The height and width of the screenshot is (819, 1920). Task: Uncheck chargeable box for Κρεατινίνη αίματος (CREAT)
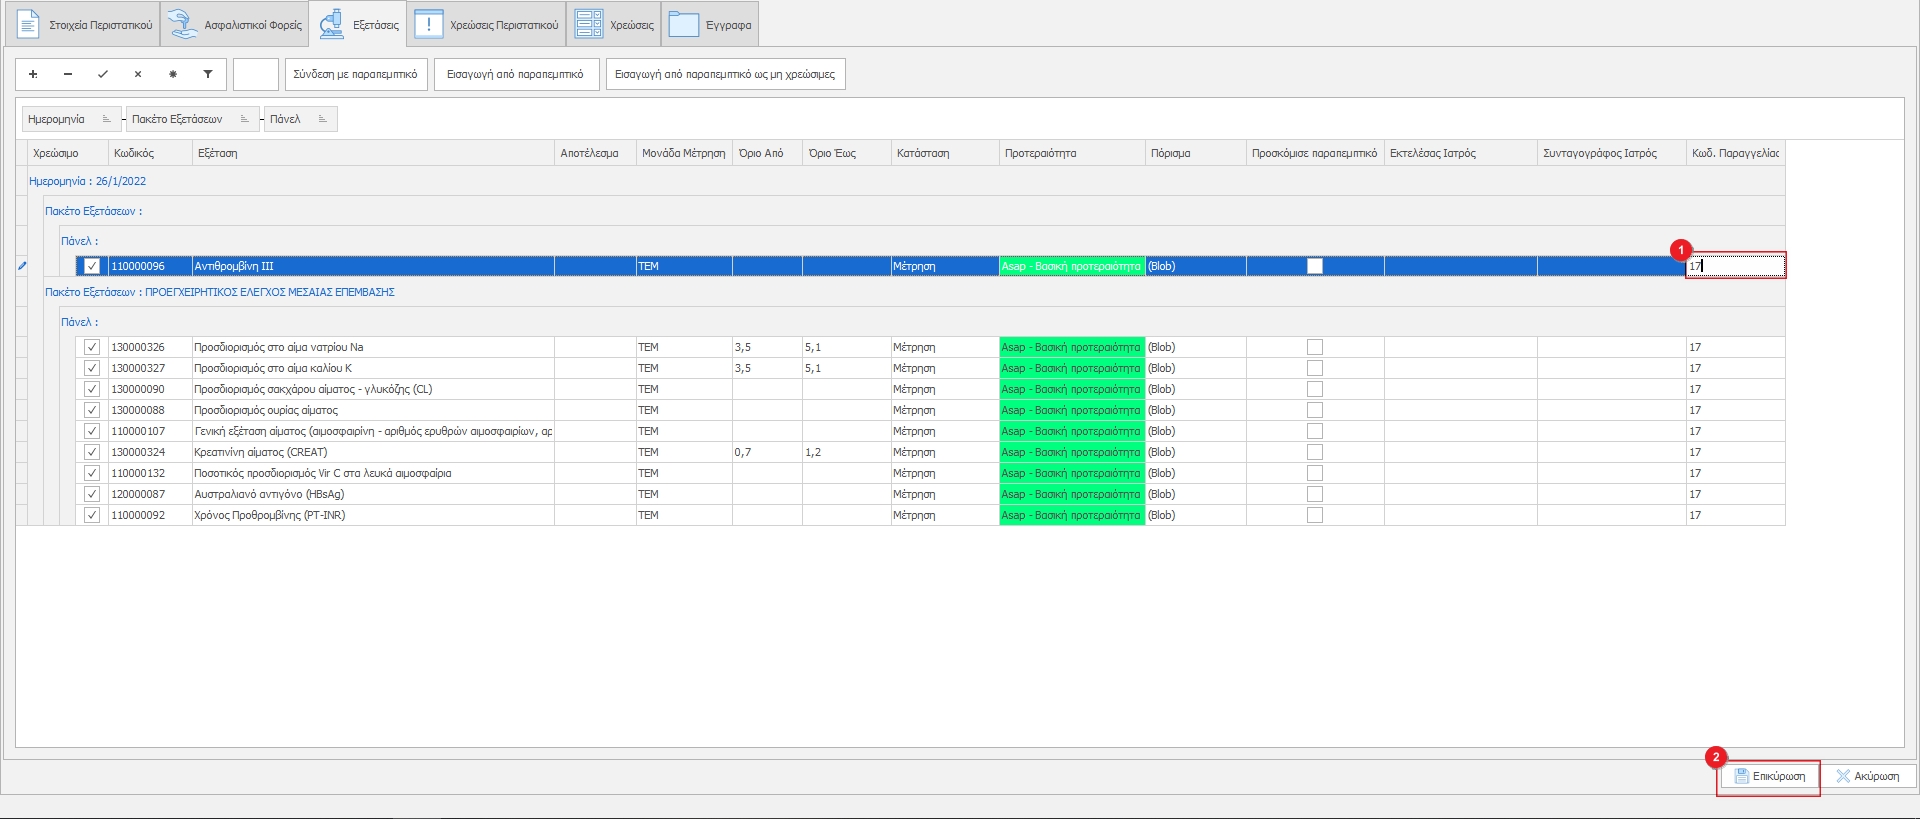click(92, 452)
